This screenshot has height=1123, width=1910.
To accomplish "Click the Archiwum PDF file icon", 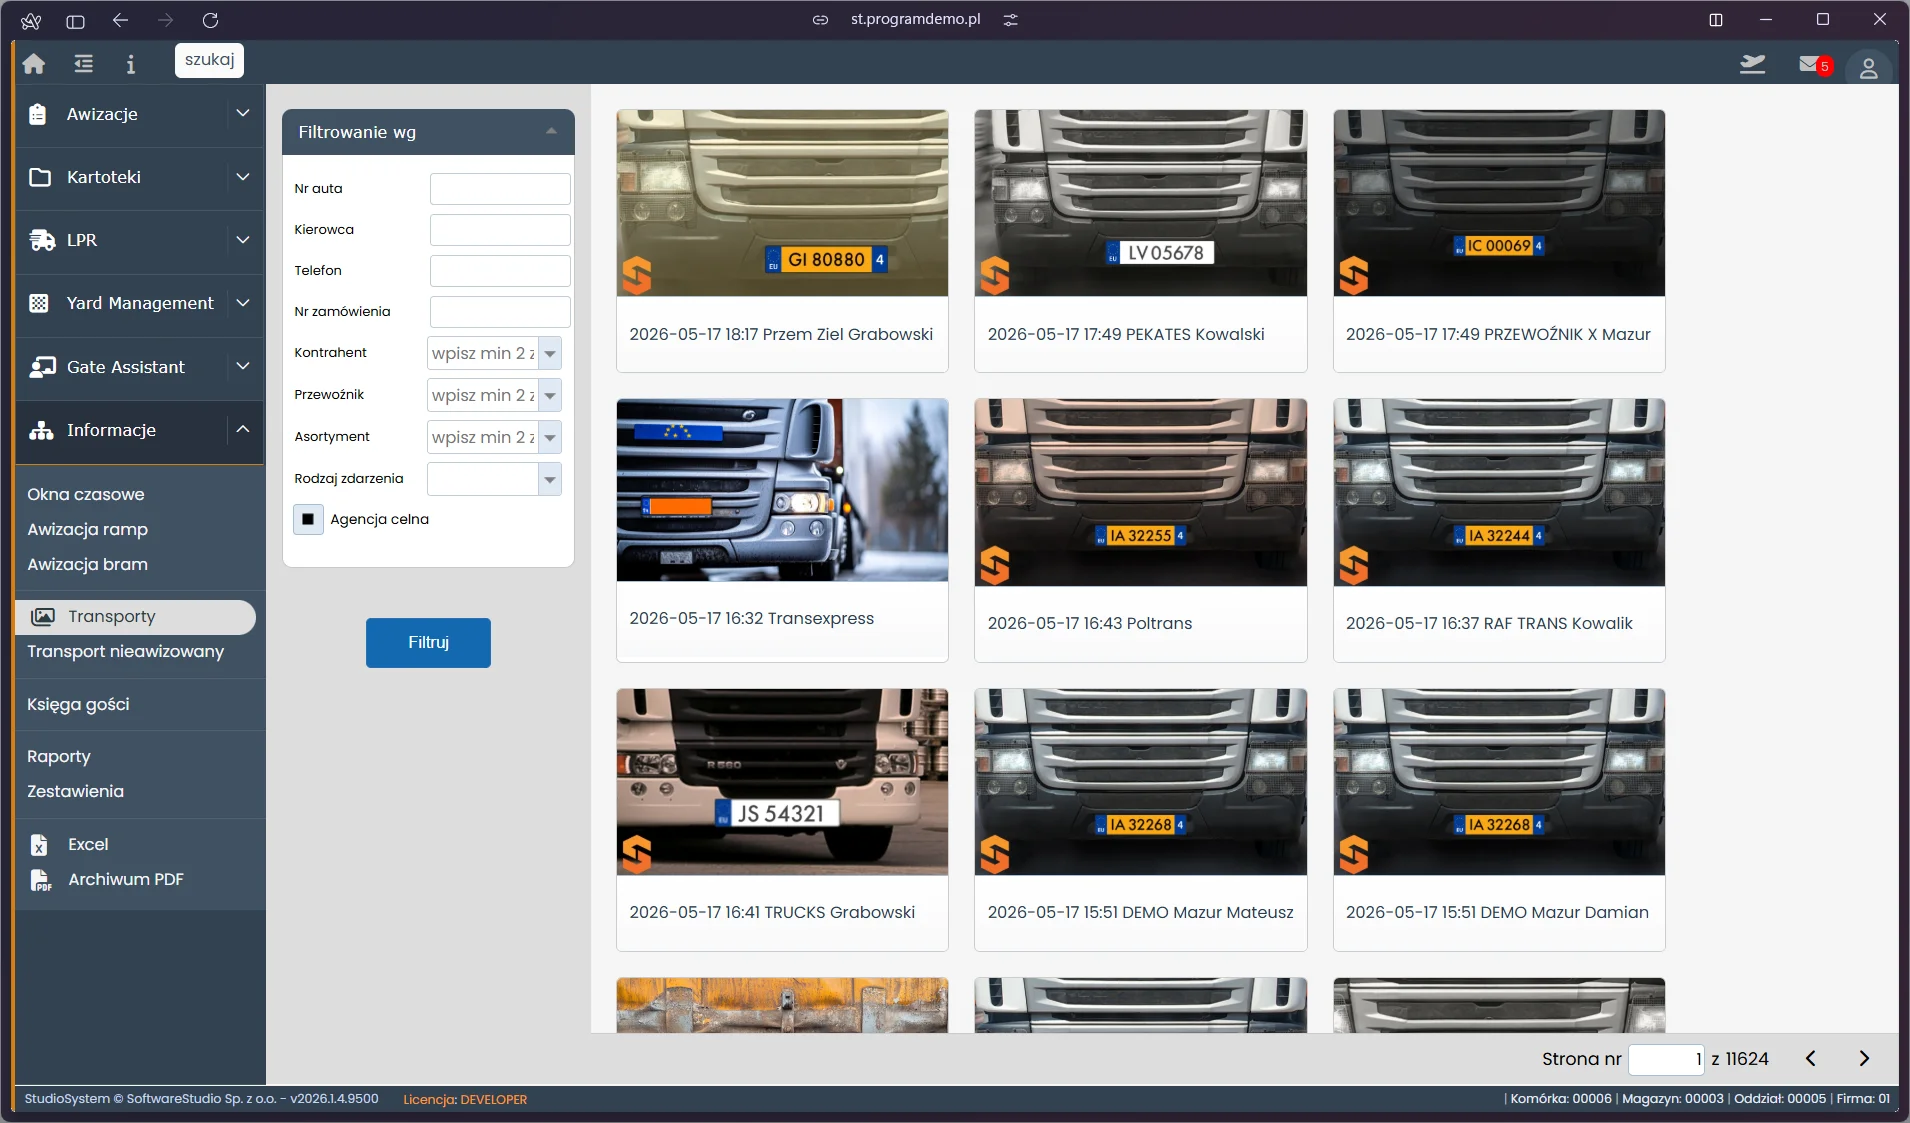I will (x=40, y=880).
